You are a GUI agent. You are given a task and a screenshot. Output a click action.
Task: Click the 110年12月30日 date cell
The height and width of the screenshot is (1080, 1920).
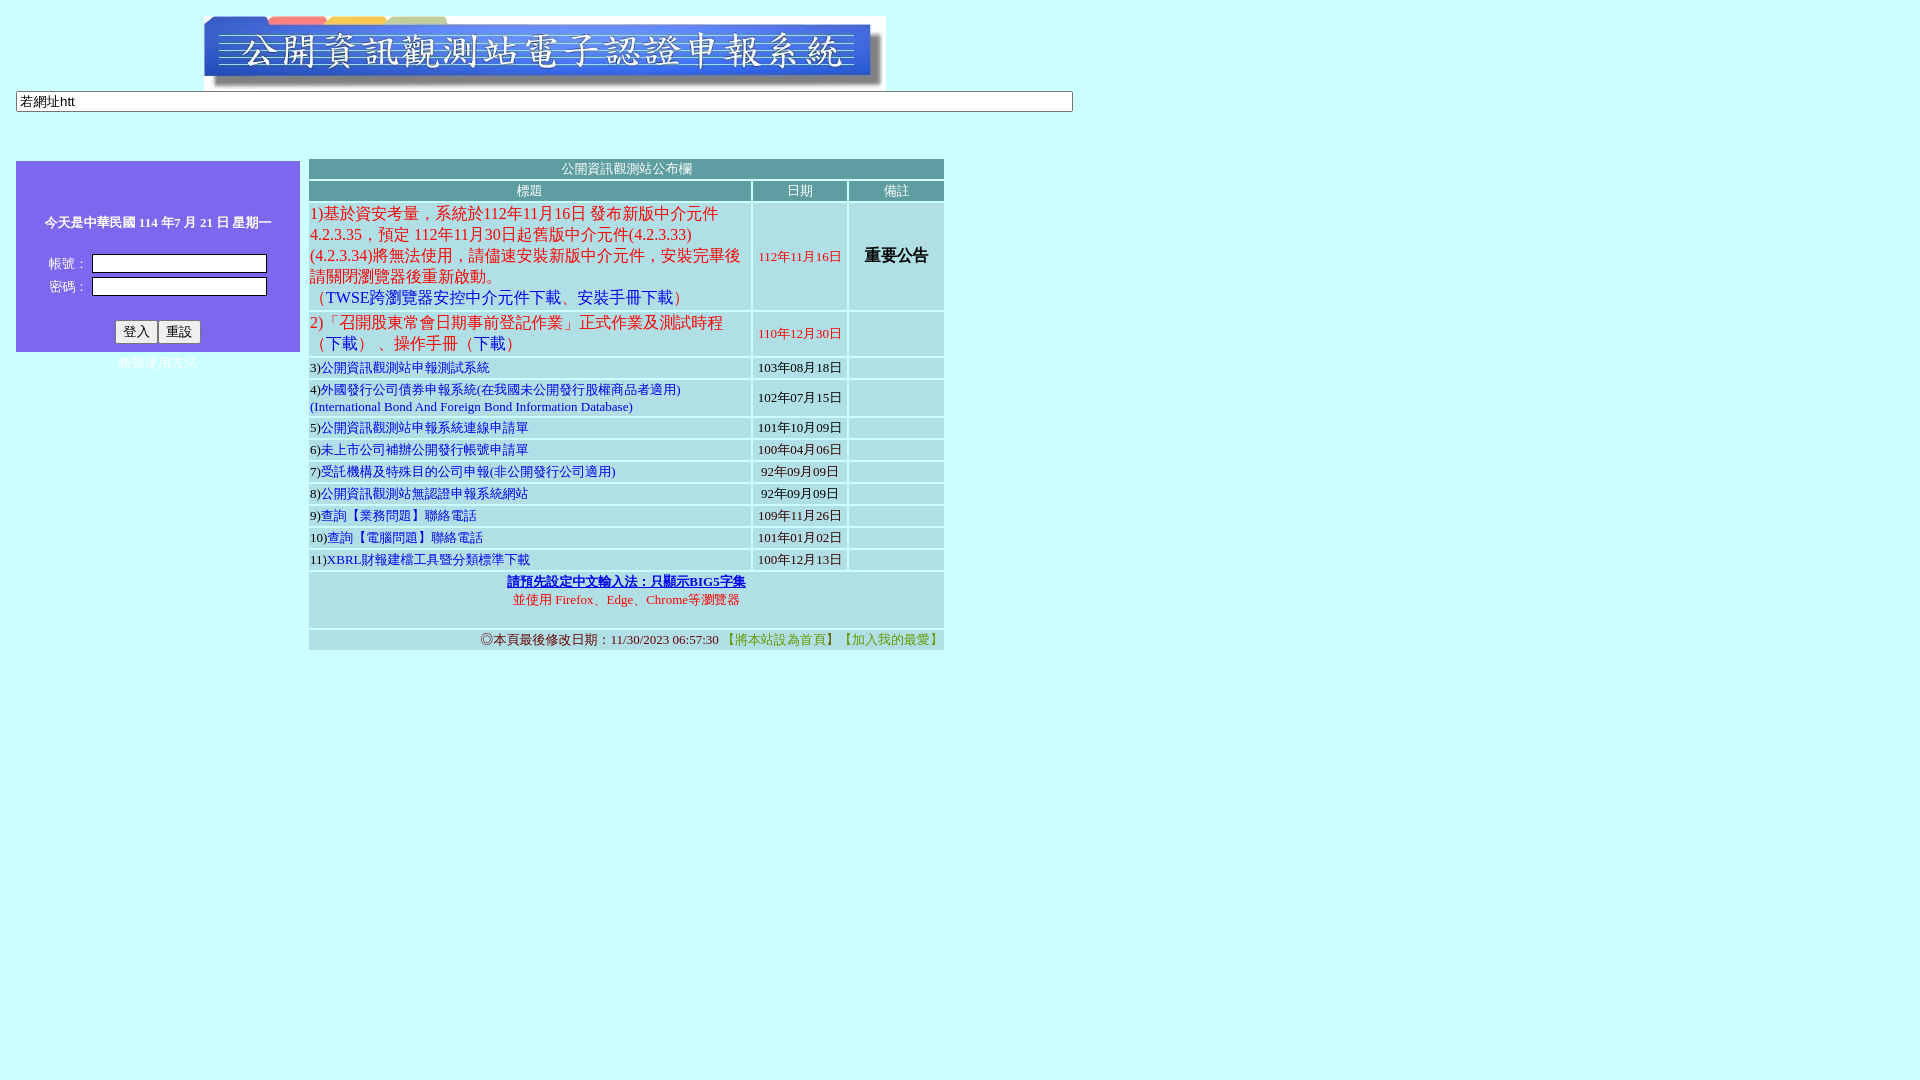[x=800, y=334]
